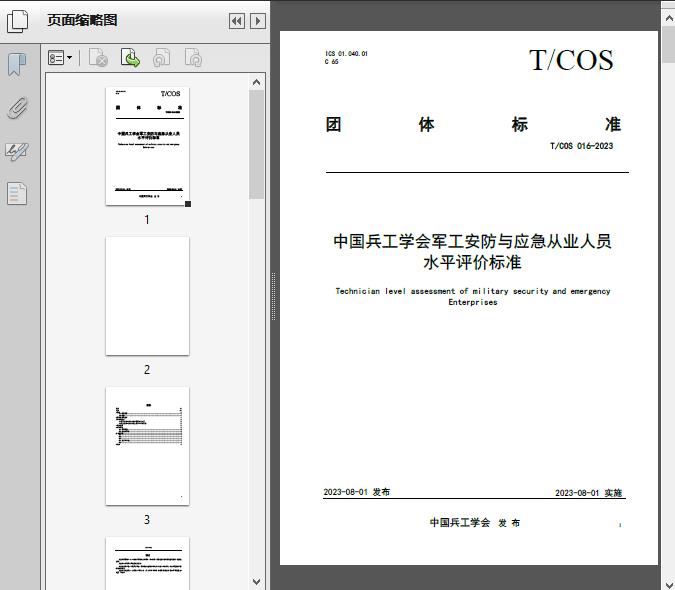Click the ICS 01.040.01 code text

(347, 54)
